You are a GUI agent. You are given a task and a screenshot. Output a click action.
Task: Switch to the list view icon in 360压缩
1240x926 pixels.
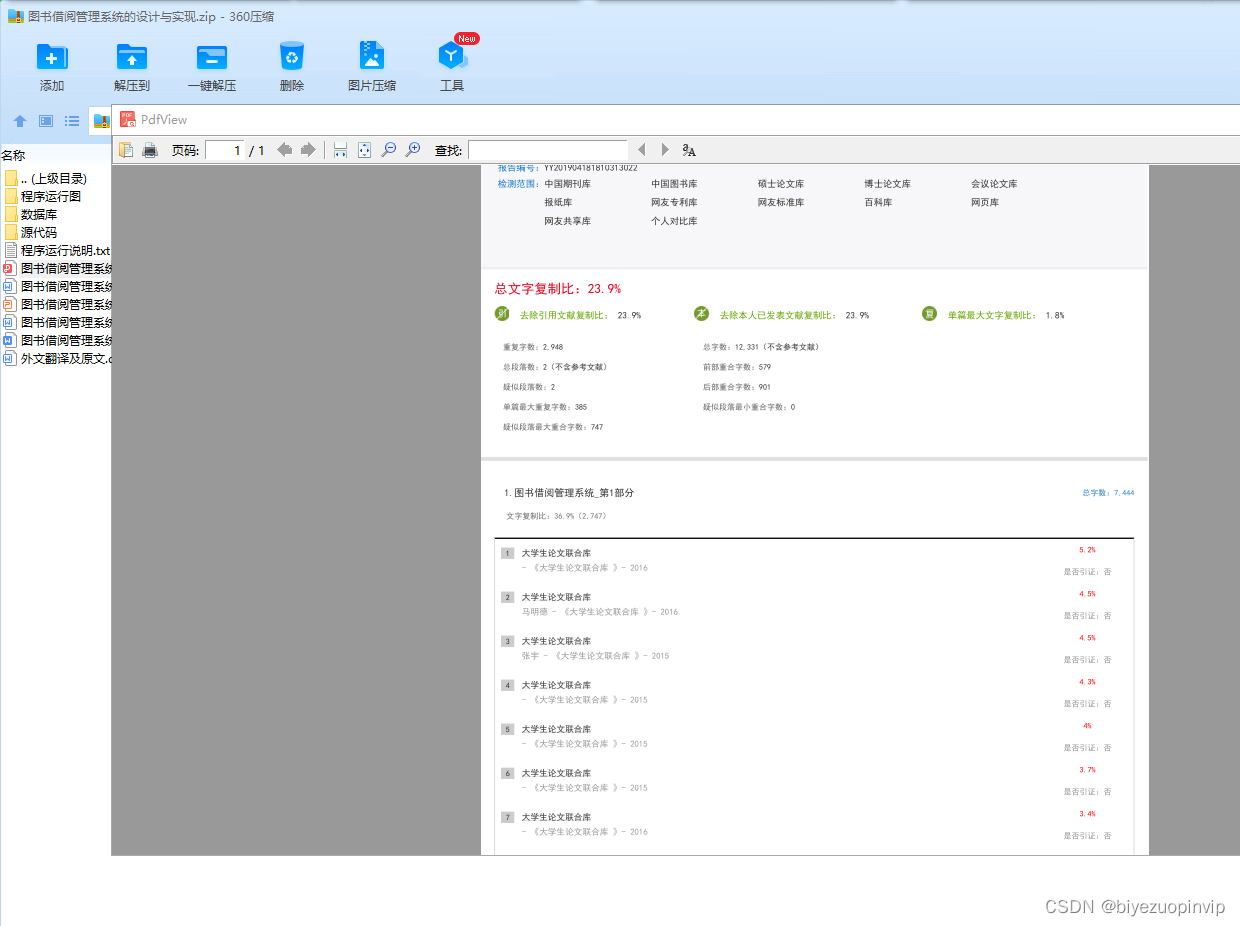tap(72, 121)
